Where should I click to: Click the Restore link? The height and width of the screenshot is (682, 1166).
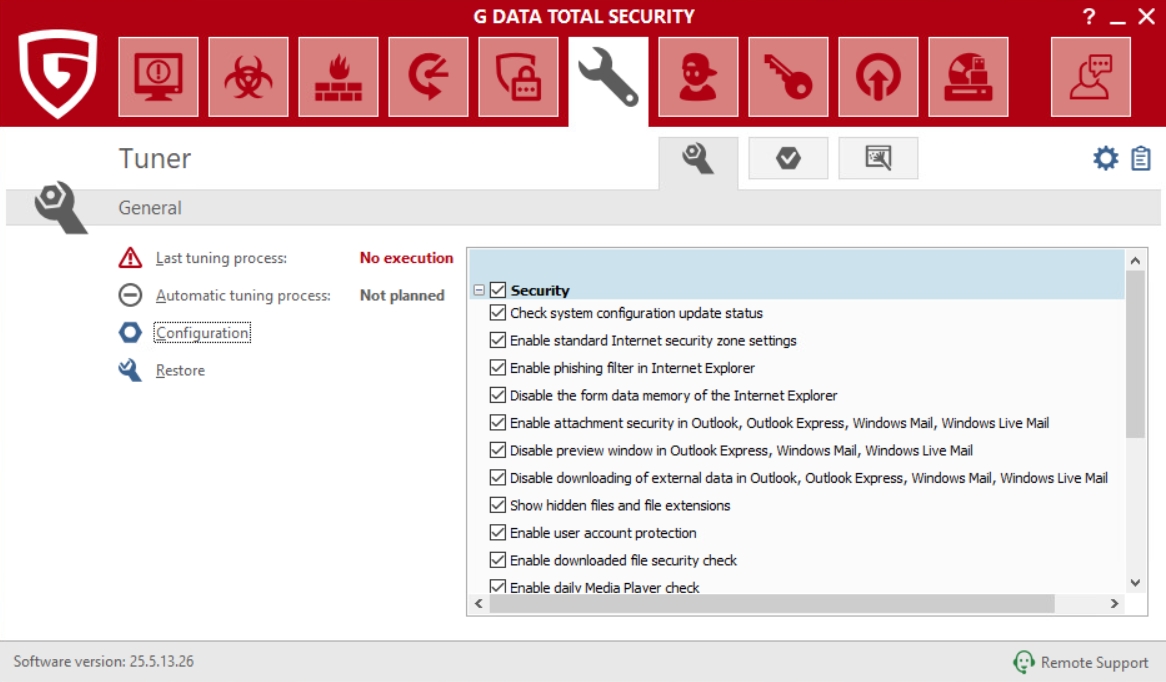180,370
